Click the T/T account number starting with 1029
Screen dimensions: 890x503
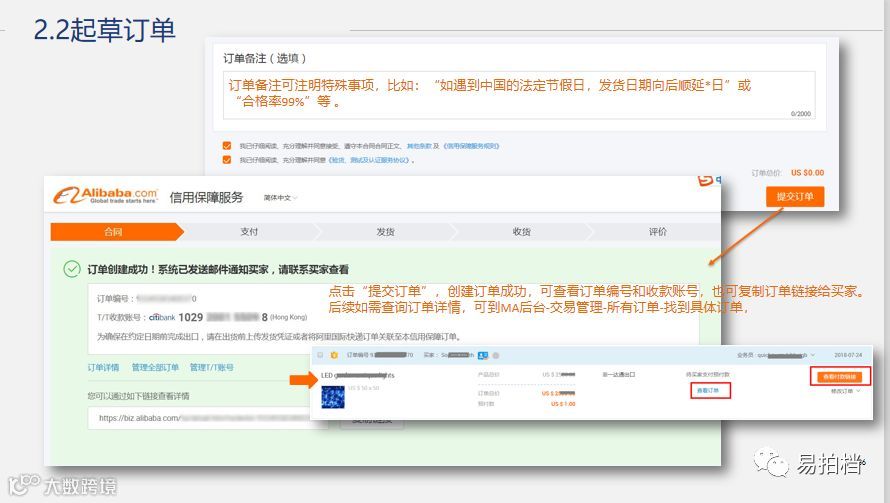pyautogui.click(x=222, y=317)
